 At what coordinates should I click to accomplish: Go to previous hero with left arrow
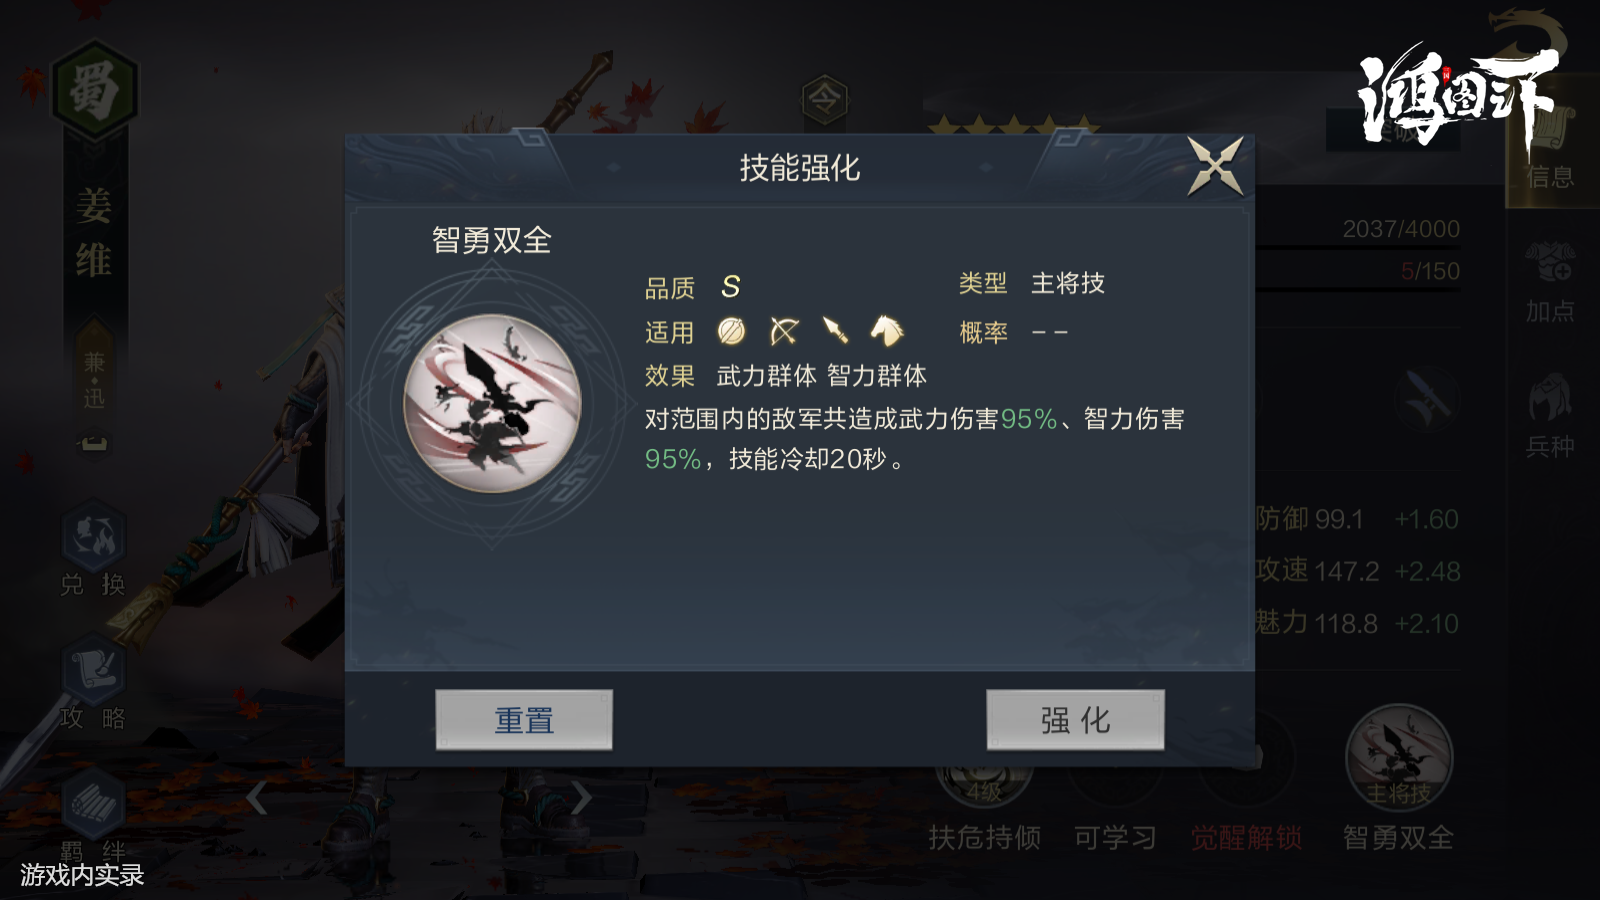click(x=257, y=798)
